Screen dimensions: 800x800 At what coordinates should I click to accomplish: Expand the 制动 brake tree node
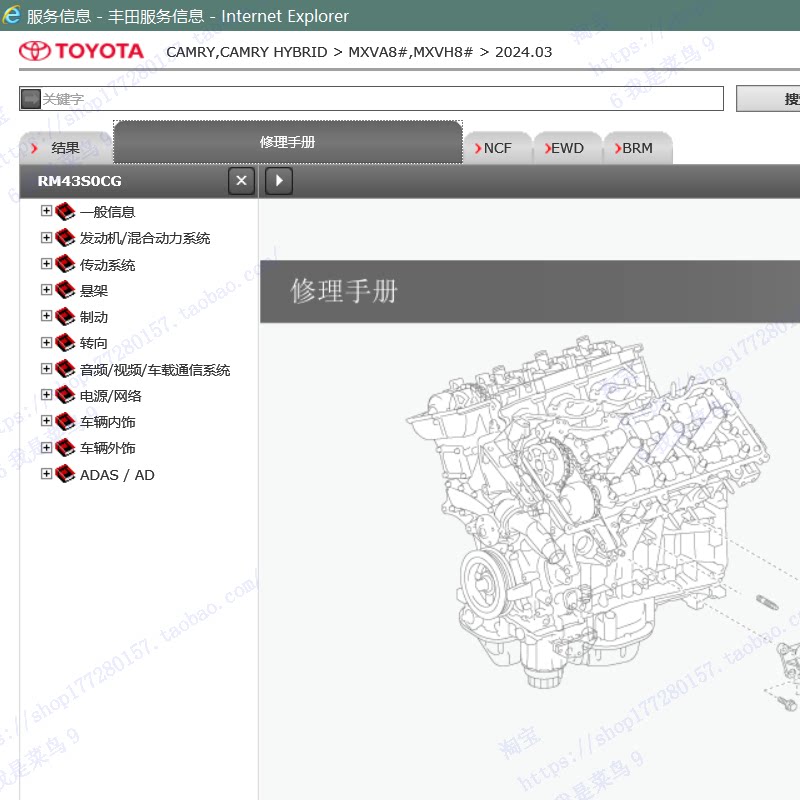pyautogui.click(x=46, y=316)
